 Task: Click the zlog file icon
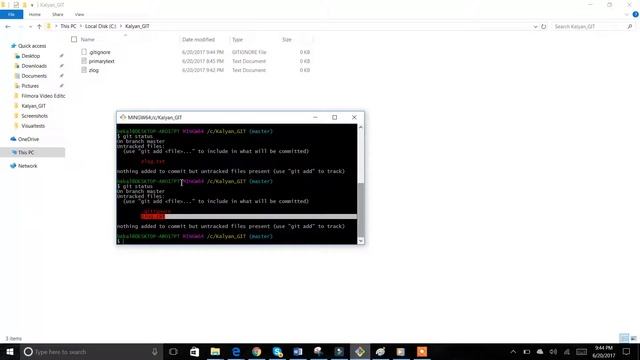(84, 70)
